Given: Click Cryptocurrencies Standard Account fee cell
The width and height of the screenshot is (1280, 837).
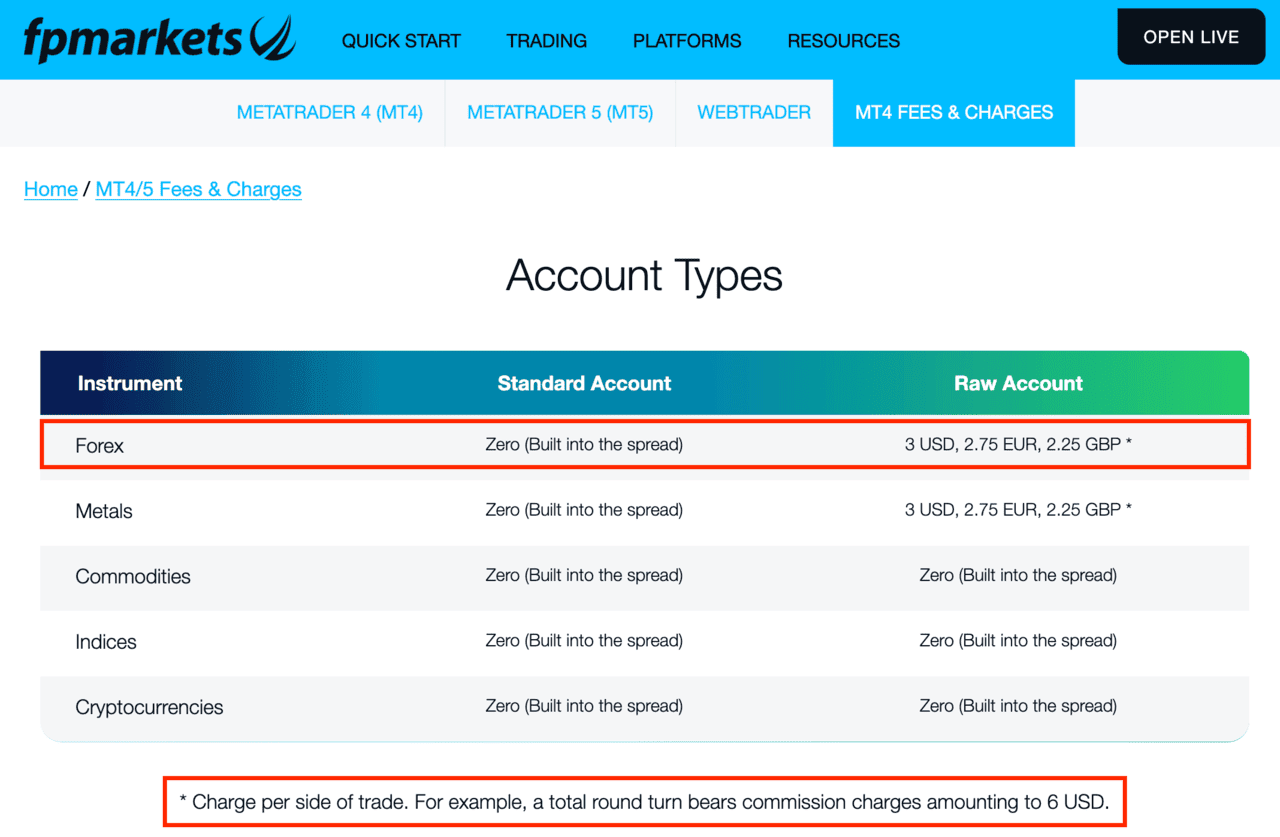Looking at the screenshot, I should pyautogui.click(x=584, y=706).
